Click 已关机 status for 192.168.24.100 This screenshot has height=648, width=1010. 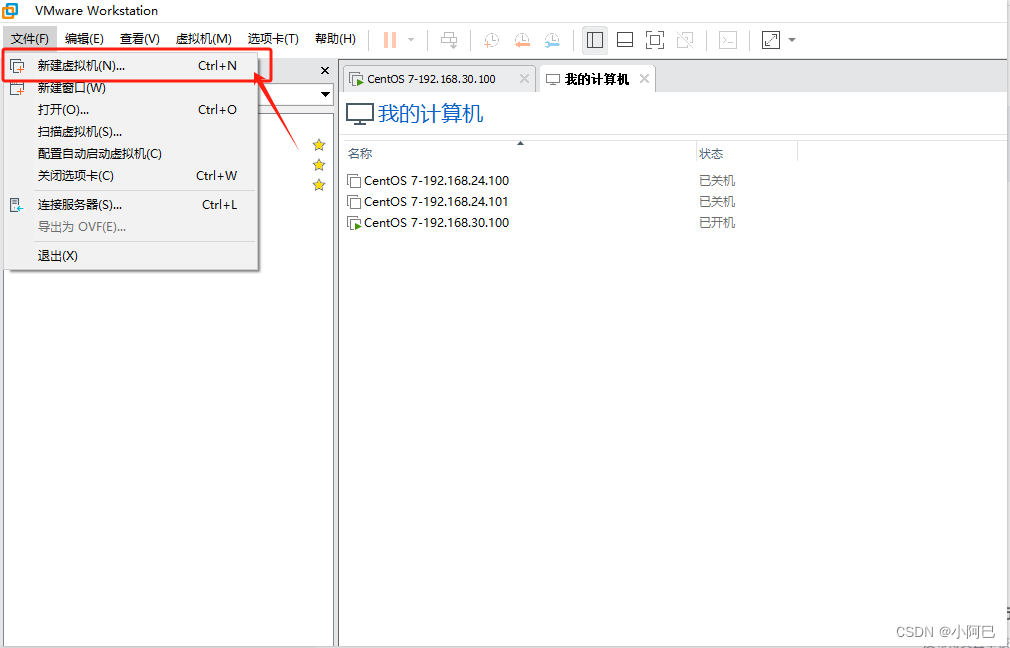coord(717,181)
